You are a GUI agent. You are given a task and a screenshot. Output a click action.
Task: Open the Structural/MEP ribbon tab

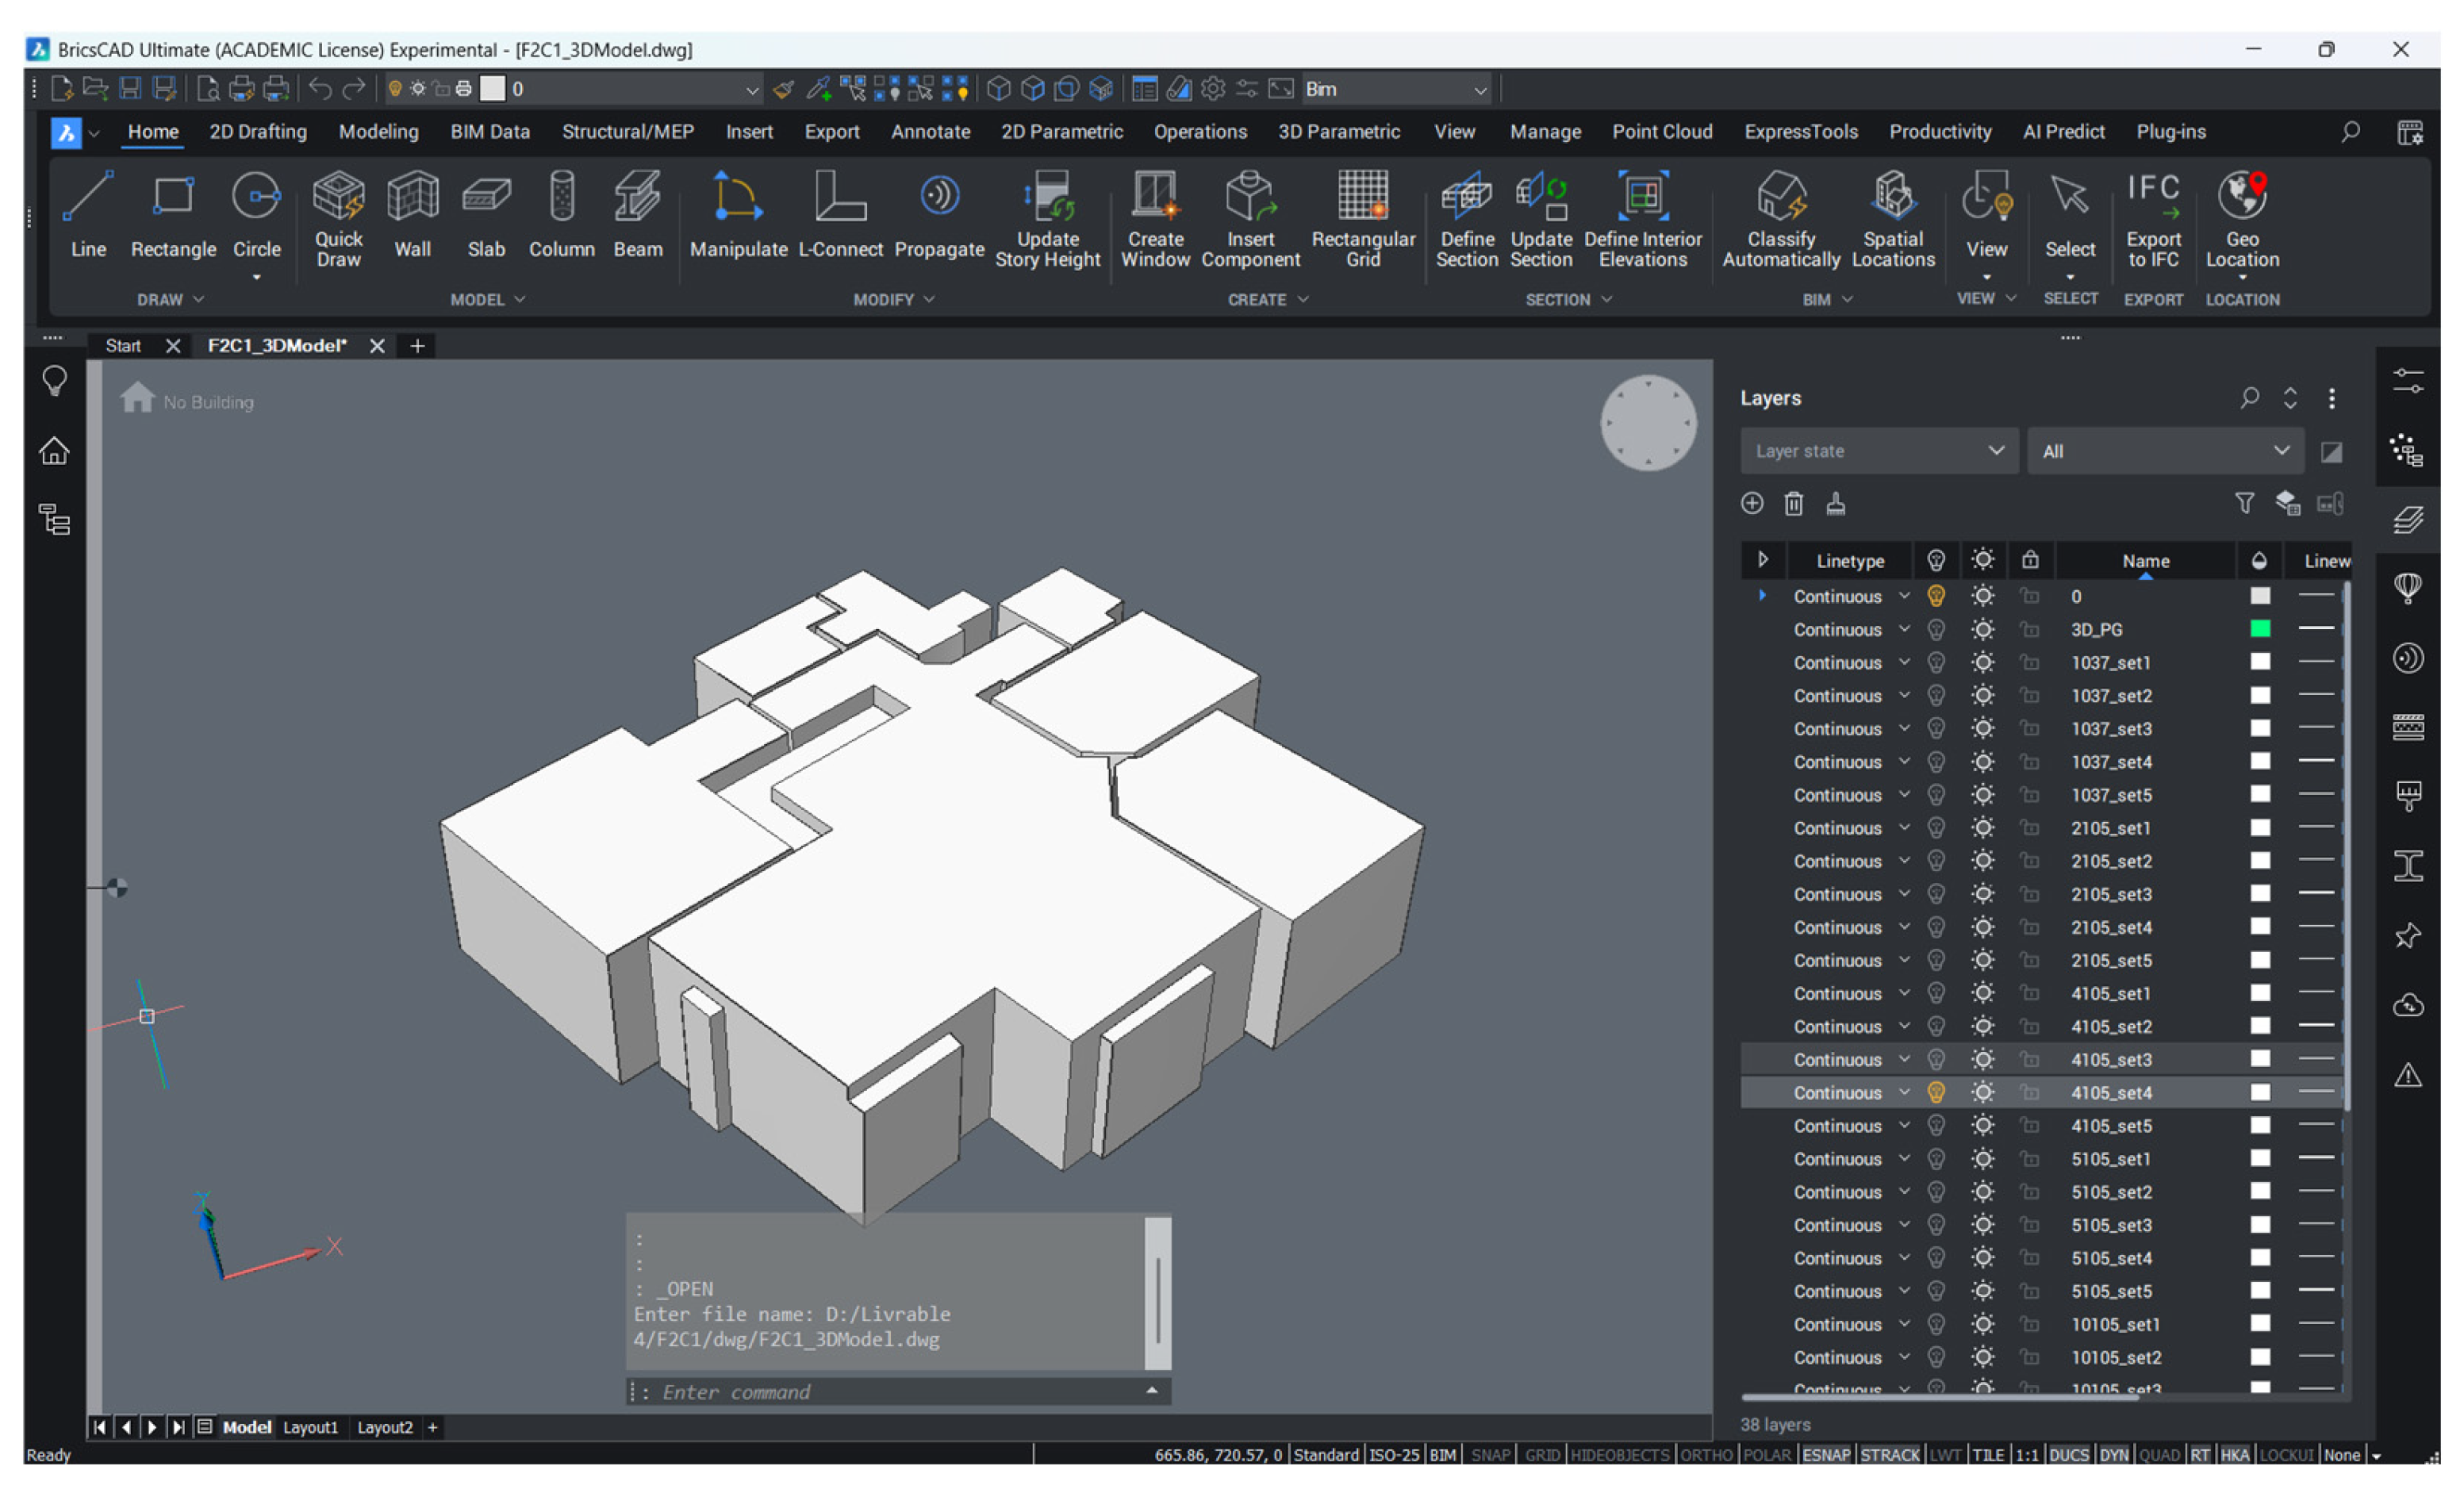coord(628,132)
